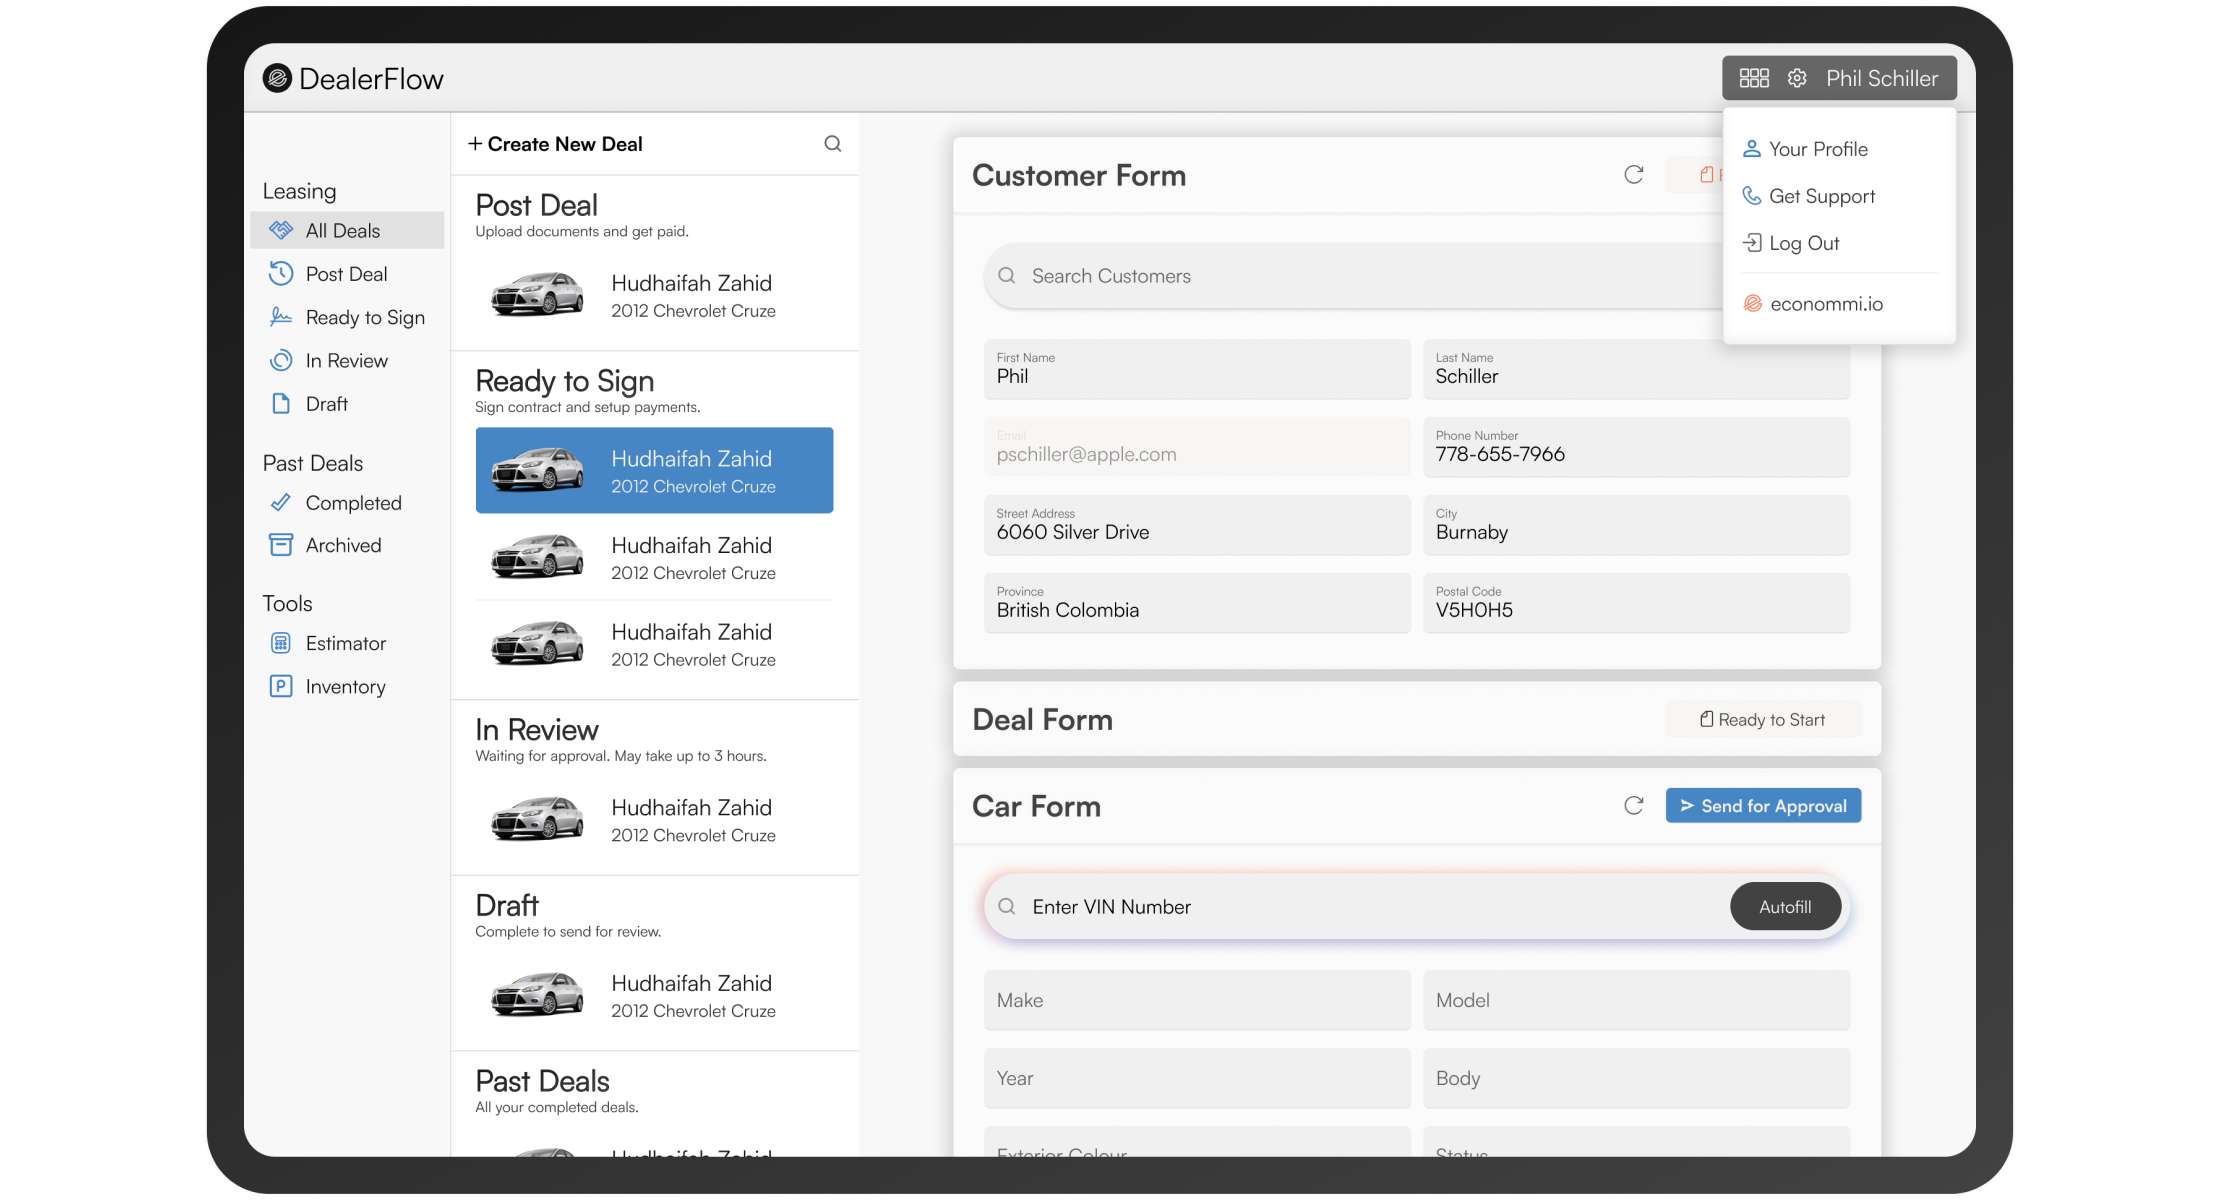This screenshot has width=2220, height=1200.
Task: Select the All Deals handshake icon
Action: [281, 230]
